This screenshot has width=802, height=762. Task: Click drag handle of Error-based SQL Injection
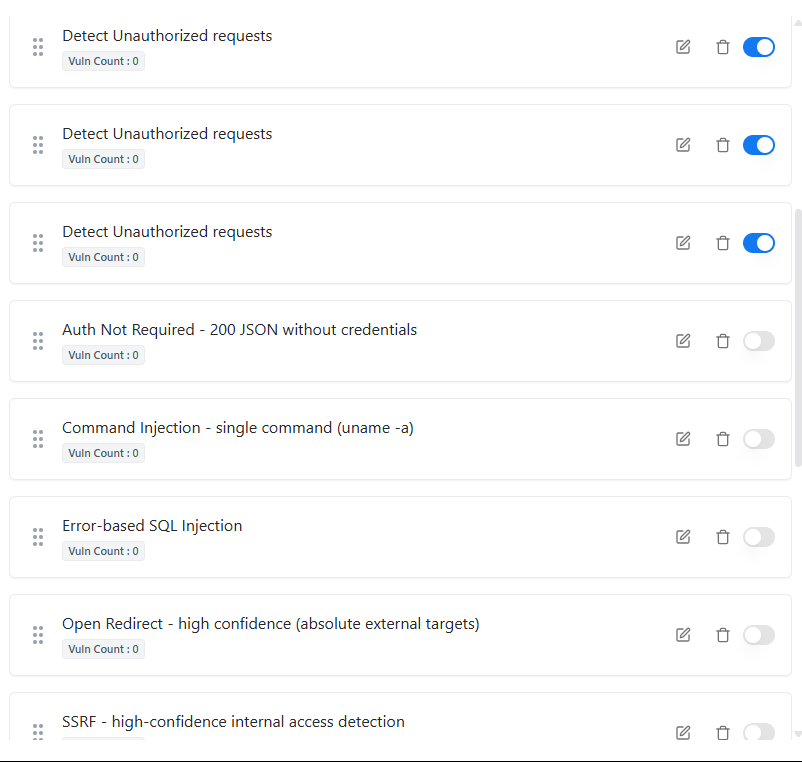point(38,537)
